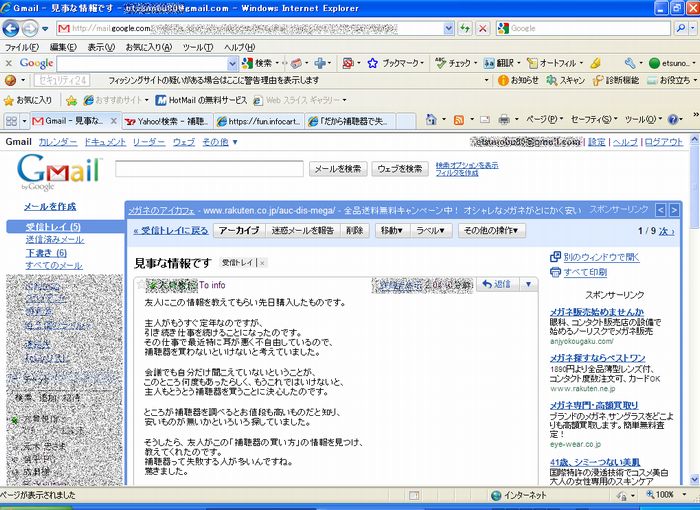Screen dimensions: 700x510
Task: Switch to the 「だから補聴器で失 tab
Action: point(350,121)
